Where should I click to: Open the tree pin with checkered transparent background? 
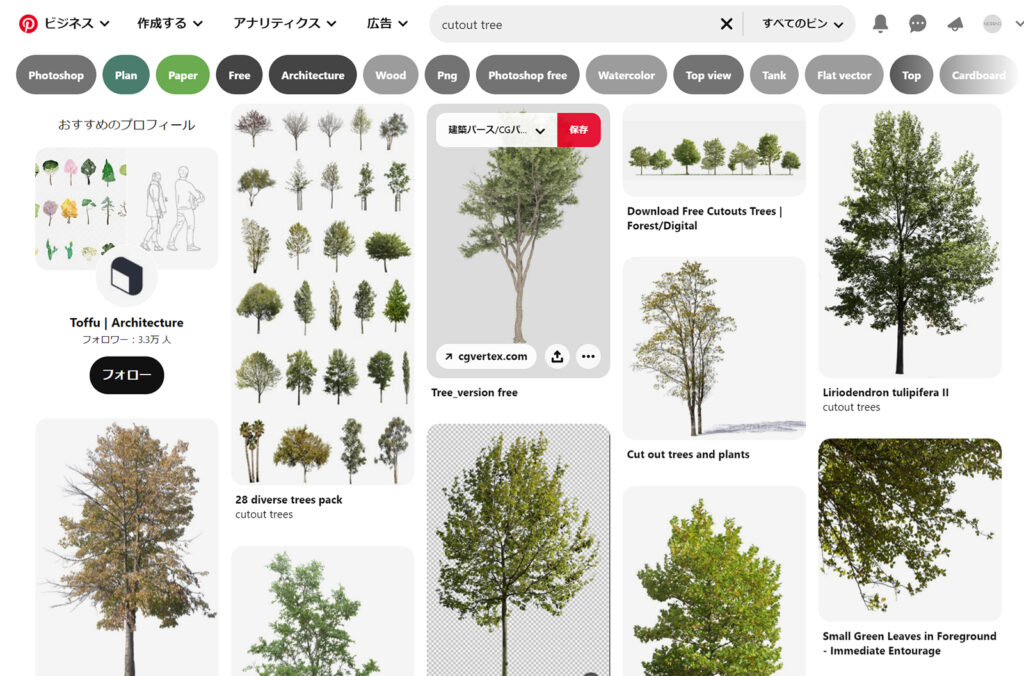click(x=519, y=550)
